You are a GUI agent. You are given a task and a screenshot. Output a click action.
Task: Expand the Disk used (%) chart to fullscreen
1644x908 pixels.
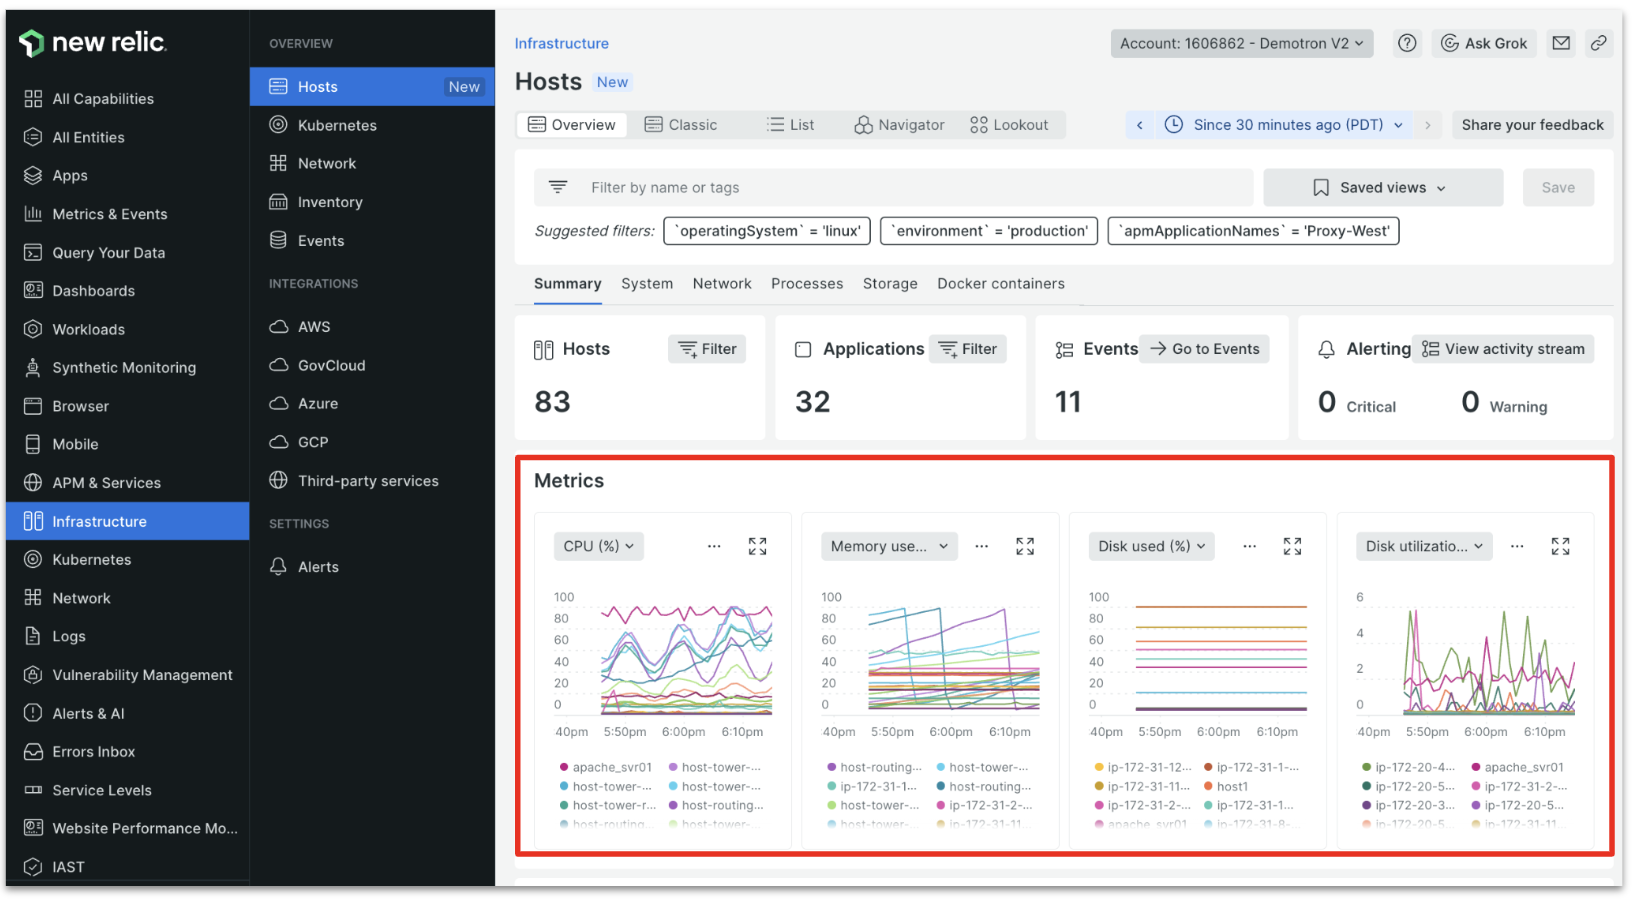1293,546
